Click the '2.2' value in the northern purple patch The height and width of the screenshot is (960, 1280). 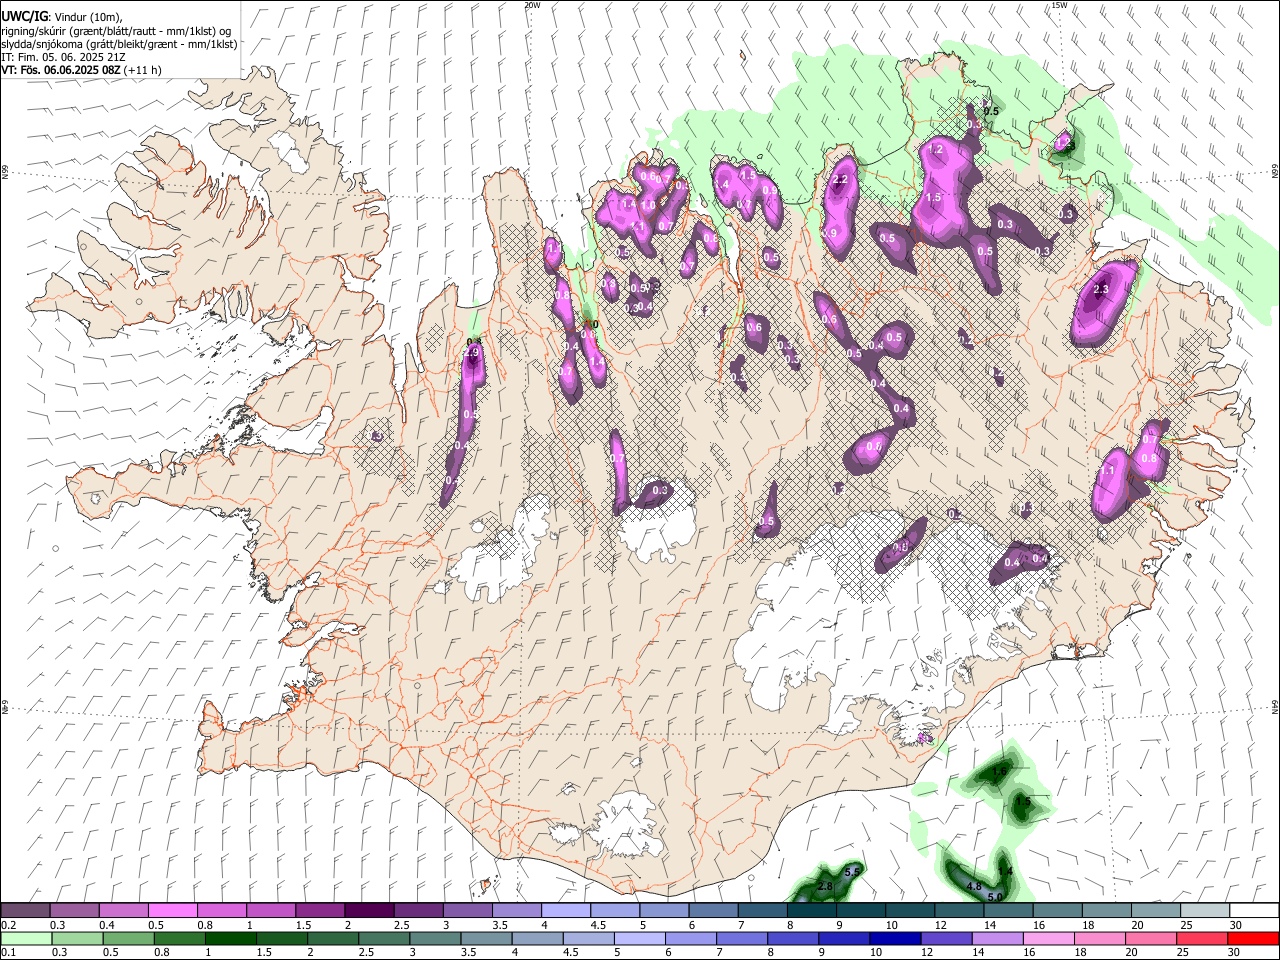840,180
